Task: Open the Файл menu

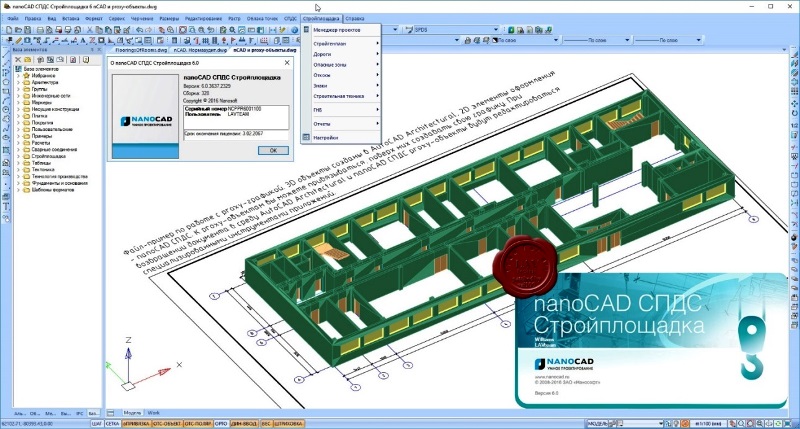Action: click(x=13, y=18)
